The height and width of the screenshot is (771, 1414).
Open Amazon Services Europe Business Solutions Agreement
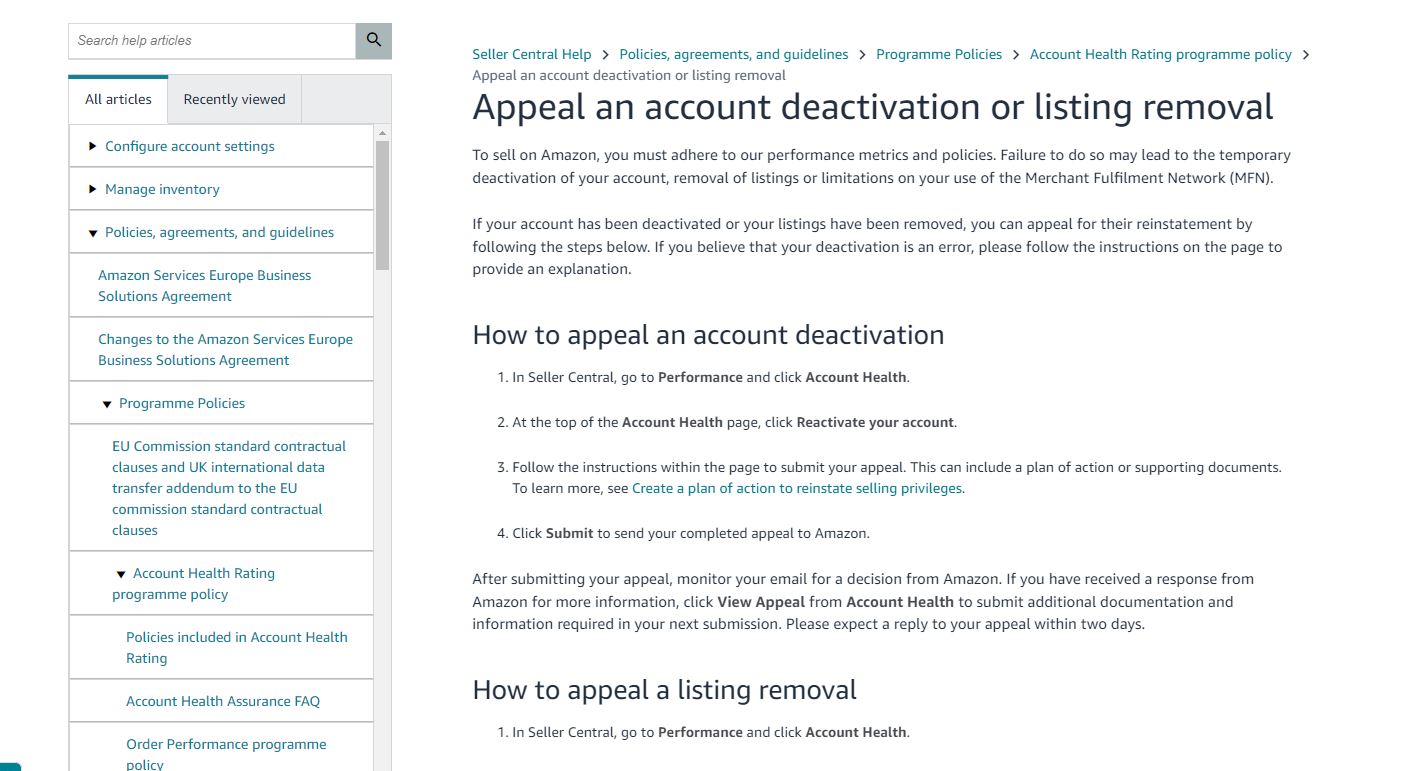coord(205,286)
